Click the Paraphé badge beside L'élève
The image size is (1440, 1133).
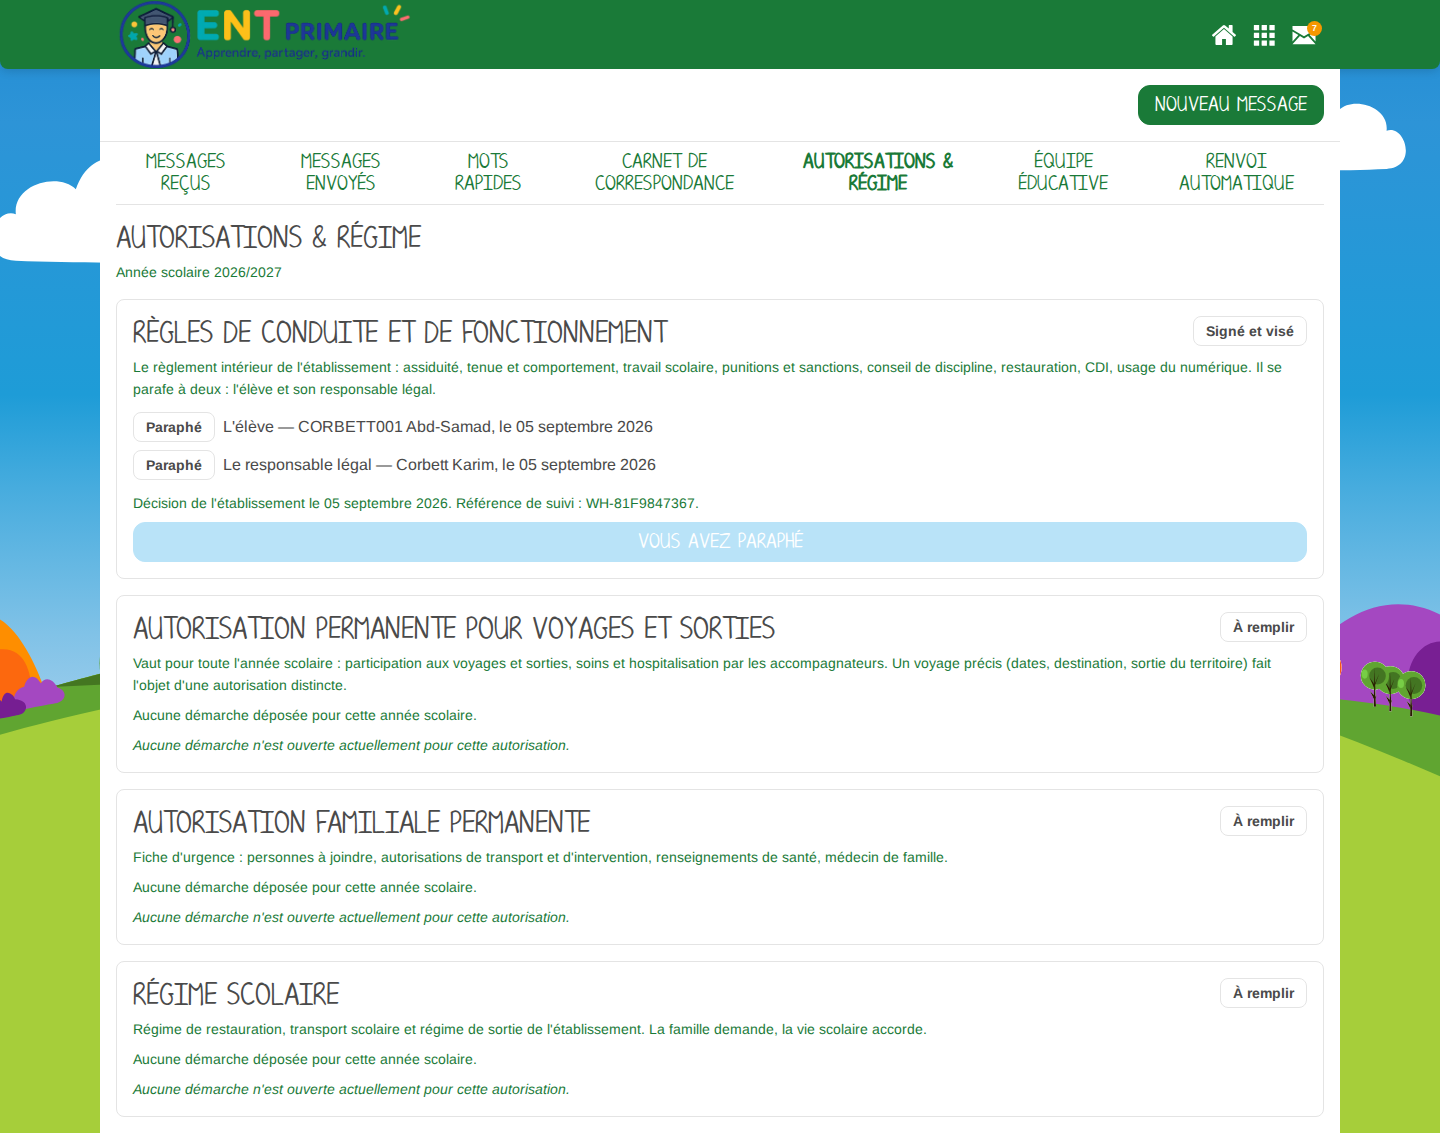point(174,427)
